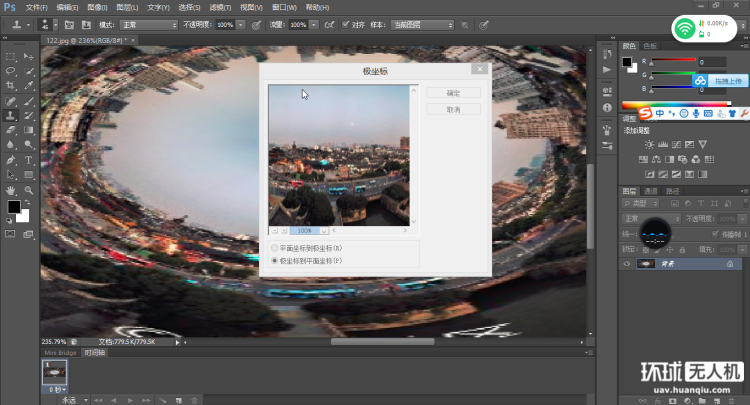750x405 pixels.
Task: Select the Lasso tool
Action: pyautogui.click(x=11, y=71)
